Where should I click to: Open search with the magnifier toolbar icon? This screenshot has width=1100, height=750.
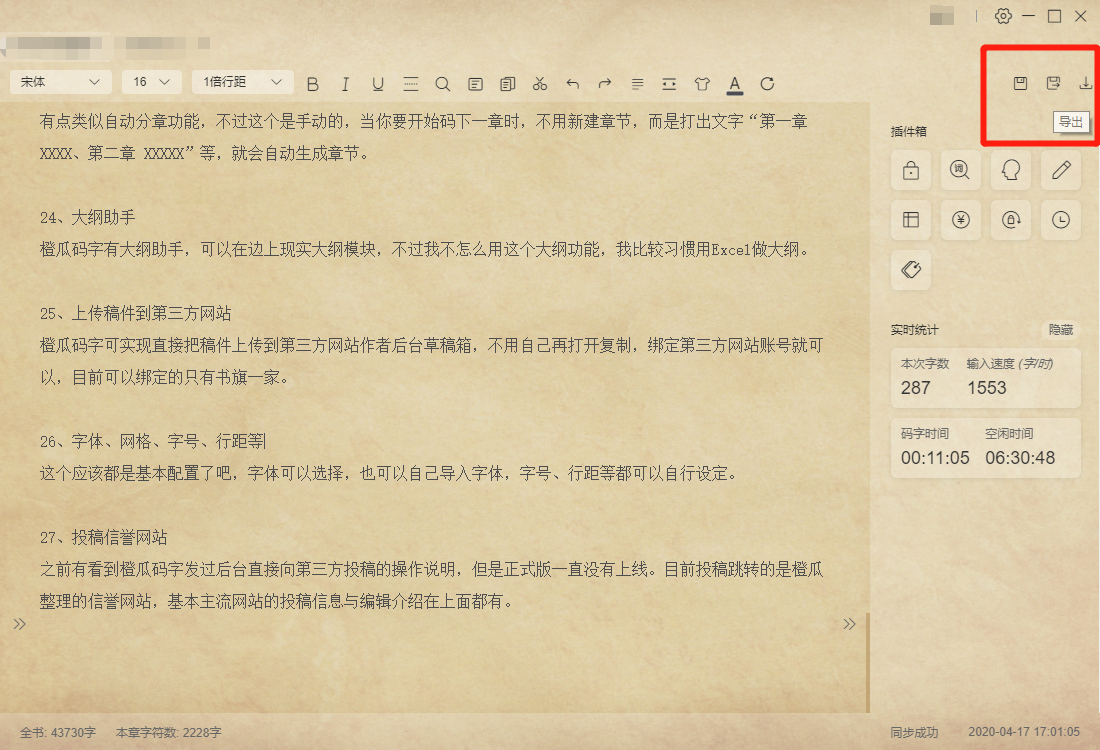[x=443, y=84]
